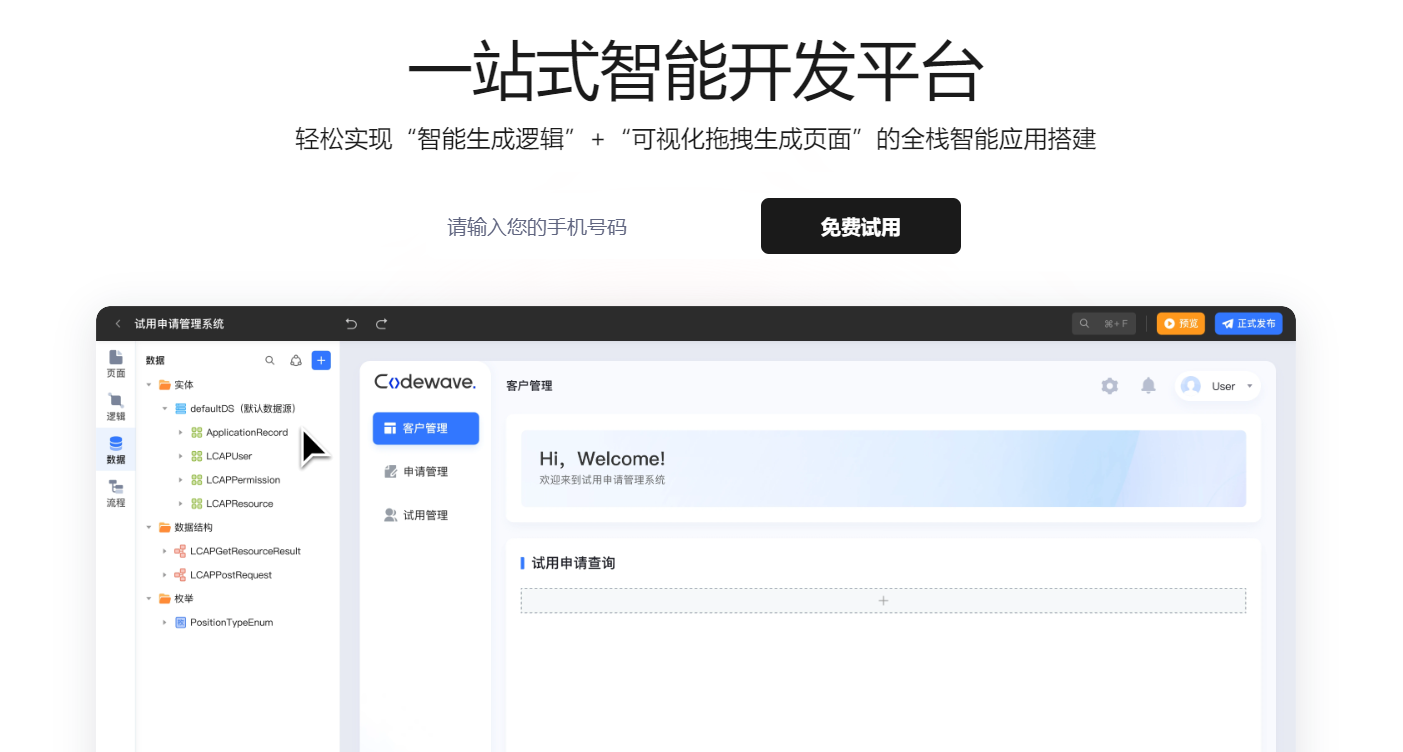
Task: Click the LCAPGetResourceResult label text
Action: click(245, 551)
